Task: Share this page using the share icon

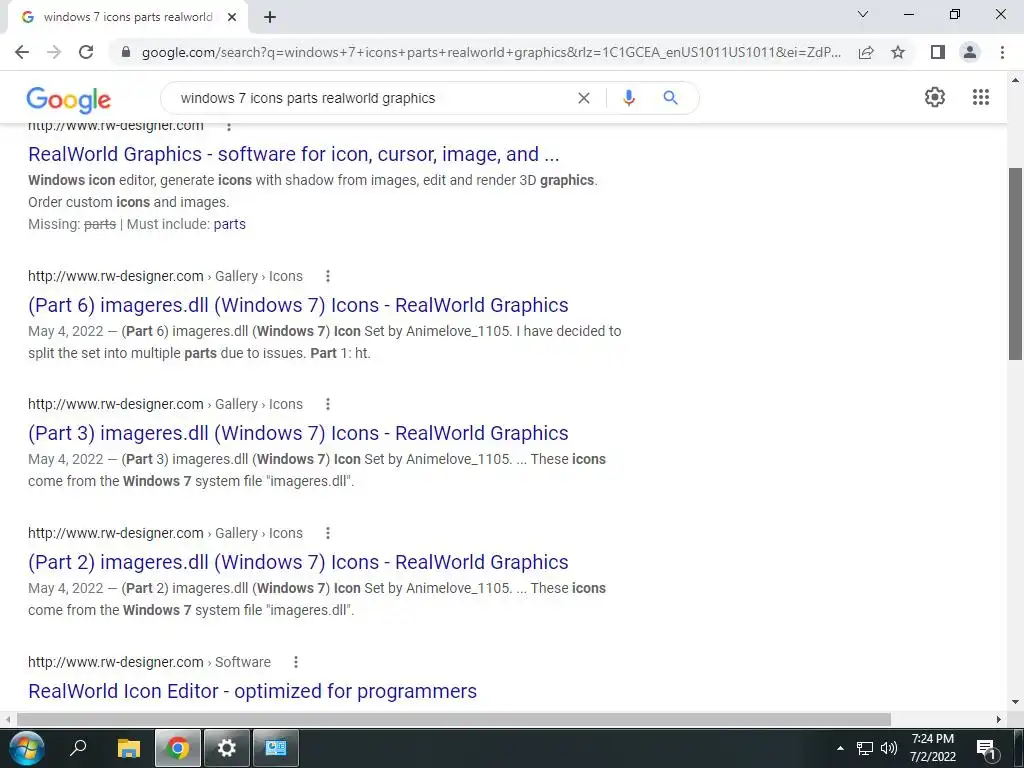Action: 866,52
